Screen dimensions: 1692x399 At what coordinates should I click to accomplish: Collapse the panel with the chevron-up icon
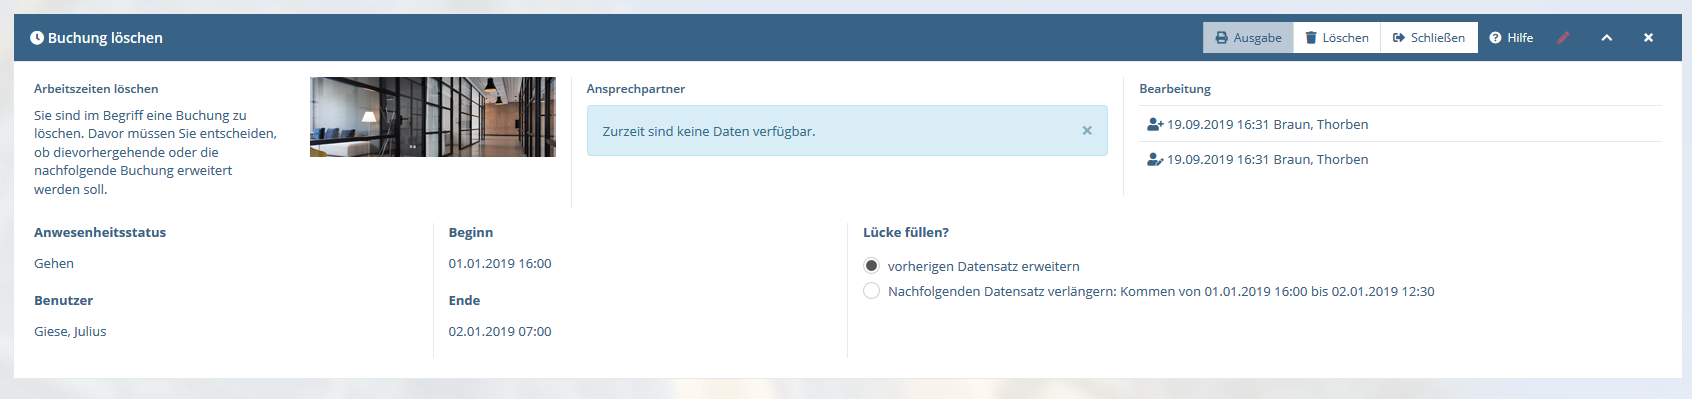1607,38
